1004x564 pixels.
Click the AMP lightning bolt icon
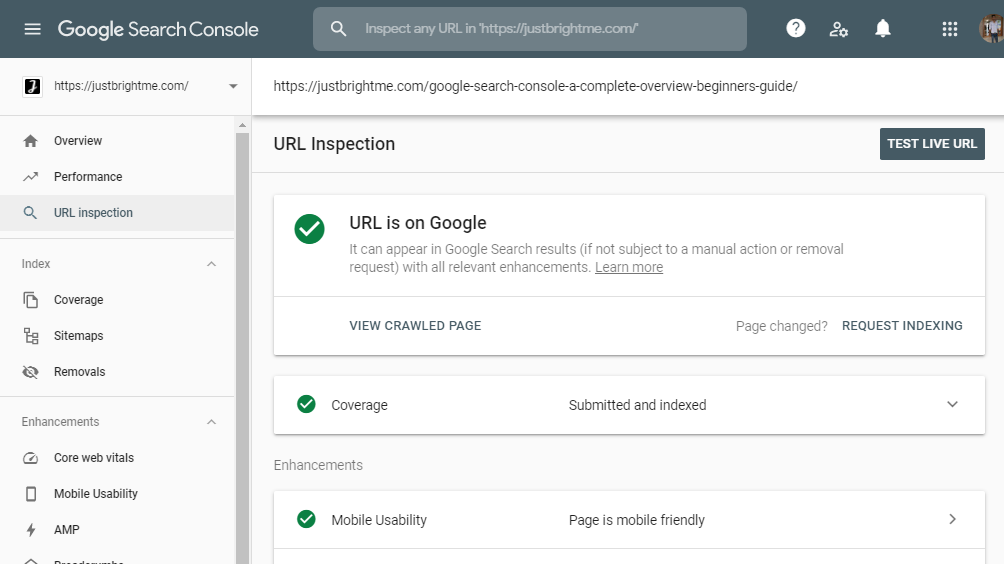30,529
